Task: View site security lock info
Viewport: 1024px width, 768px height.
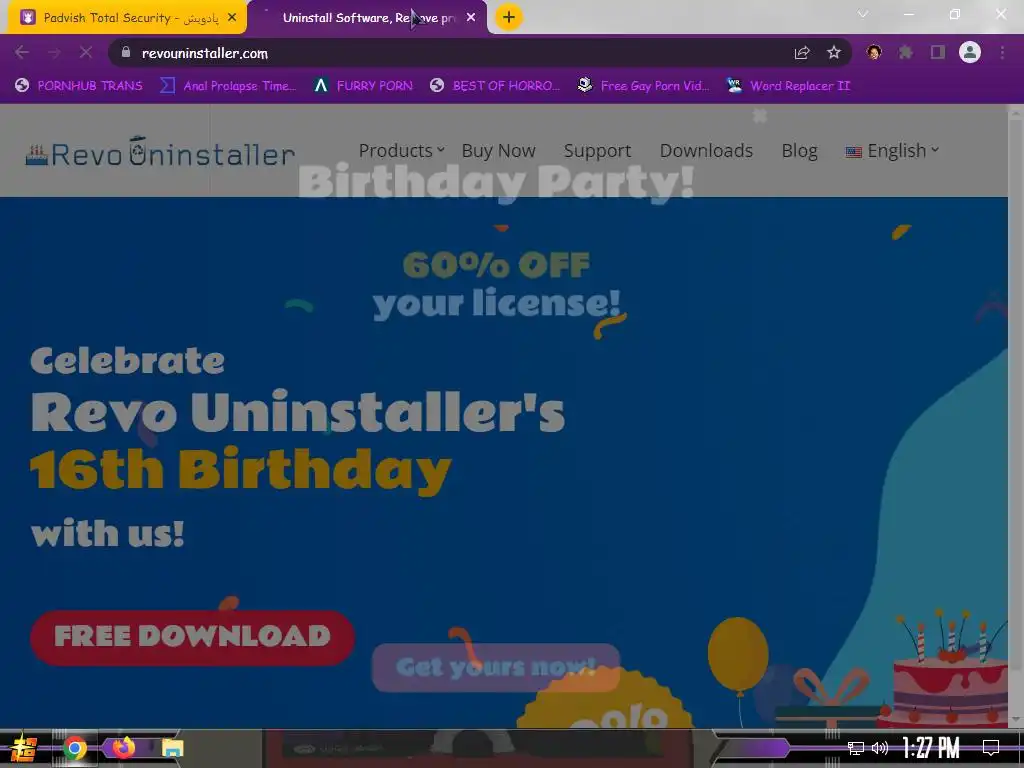Action: pyautogui.click(x=126, y=52)
